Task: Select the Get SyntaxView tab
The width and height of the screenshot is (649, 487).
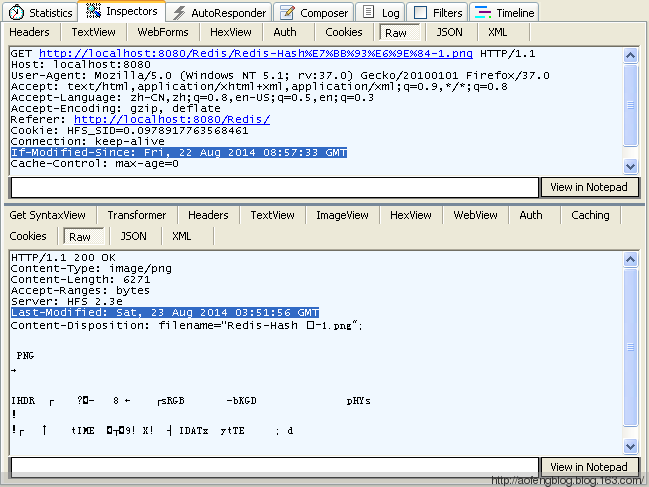Action: [x=48, y=215]
